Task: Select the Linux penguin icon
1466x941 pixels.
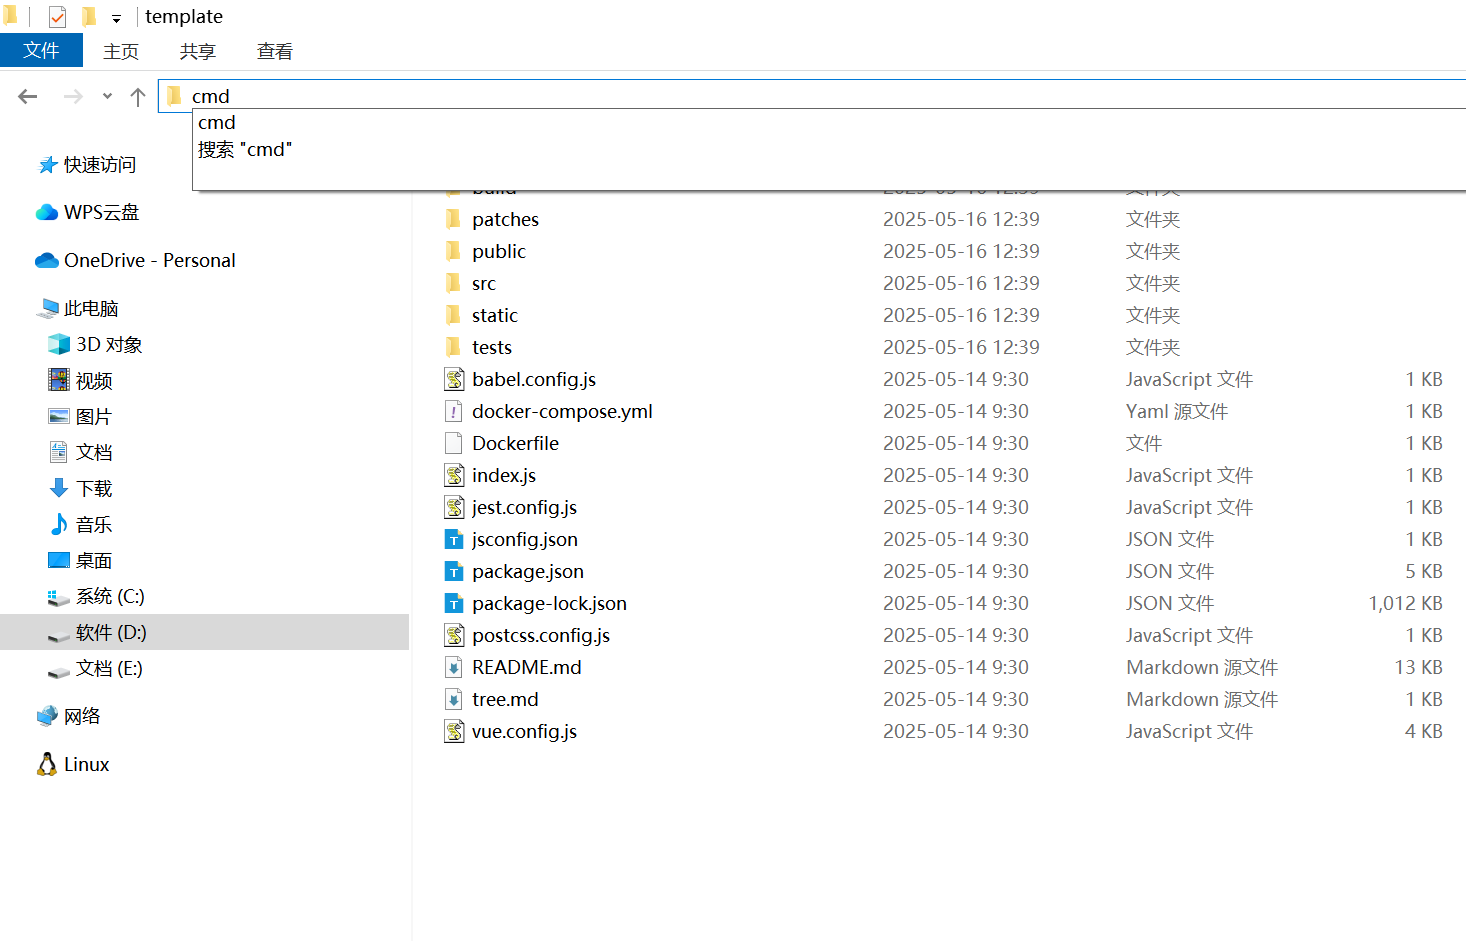Action: pyautogui.click(x=47, y=765)
